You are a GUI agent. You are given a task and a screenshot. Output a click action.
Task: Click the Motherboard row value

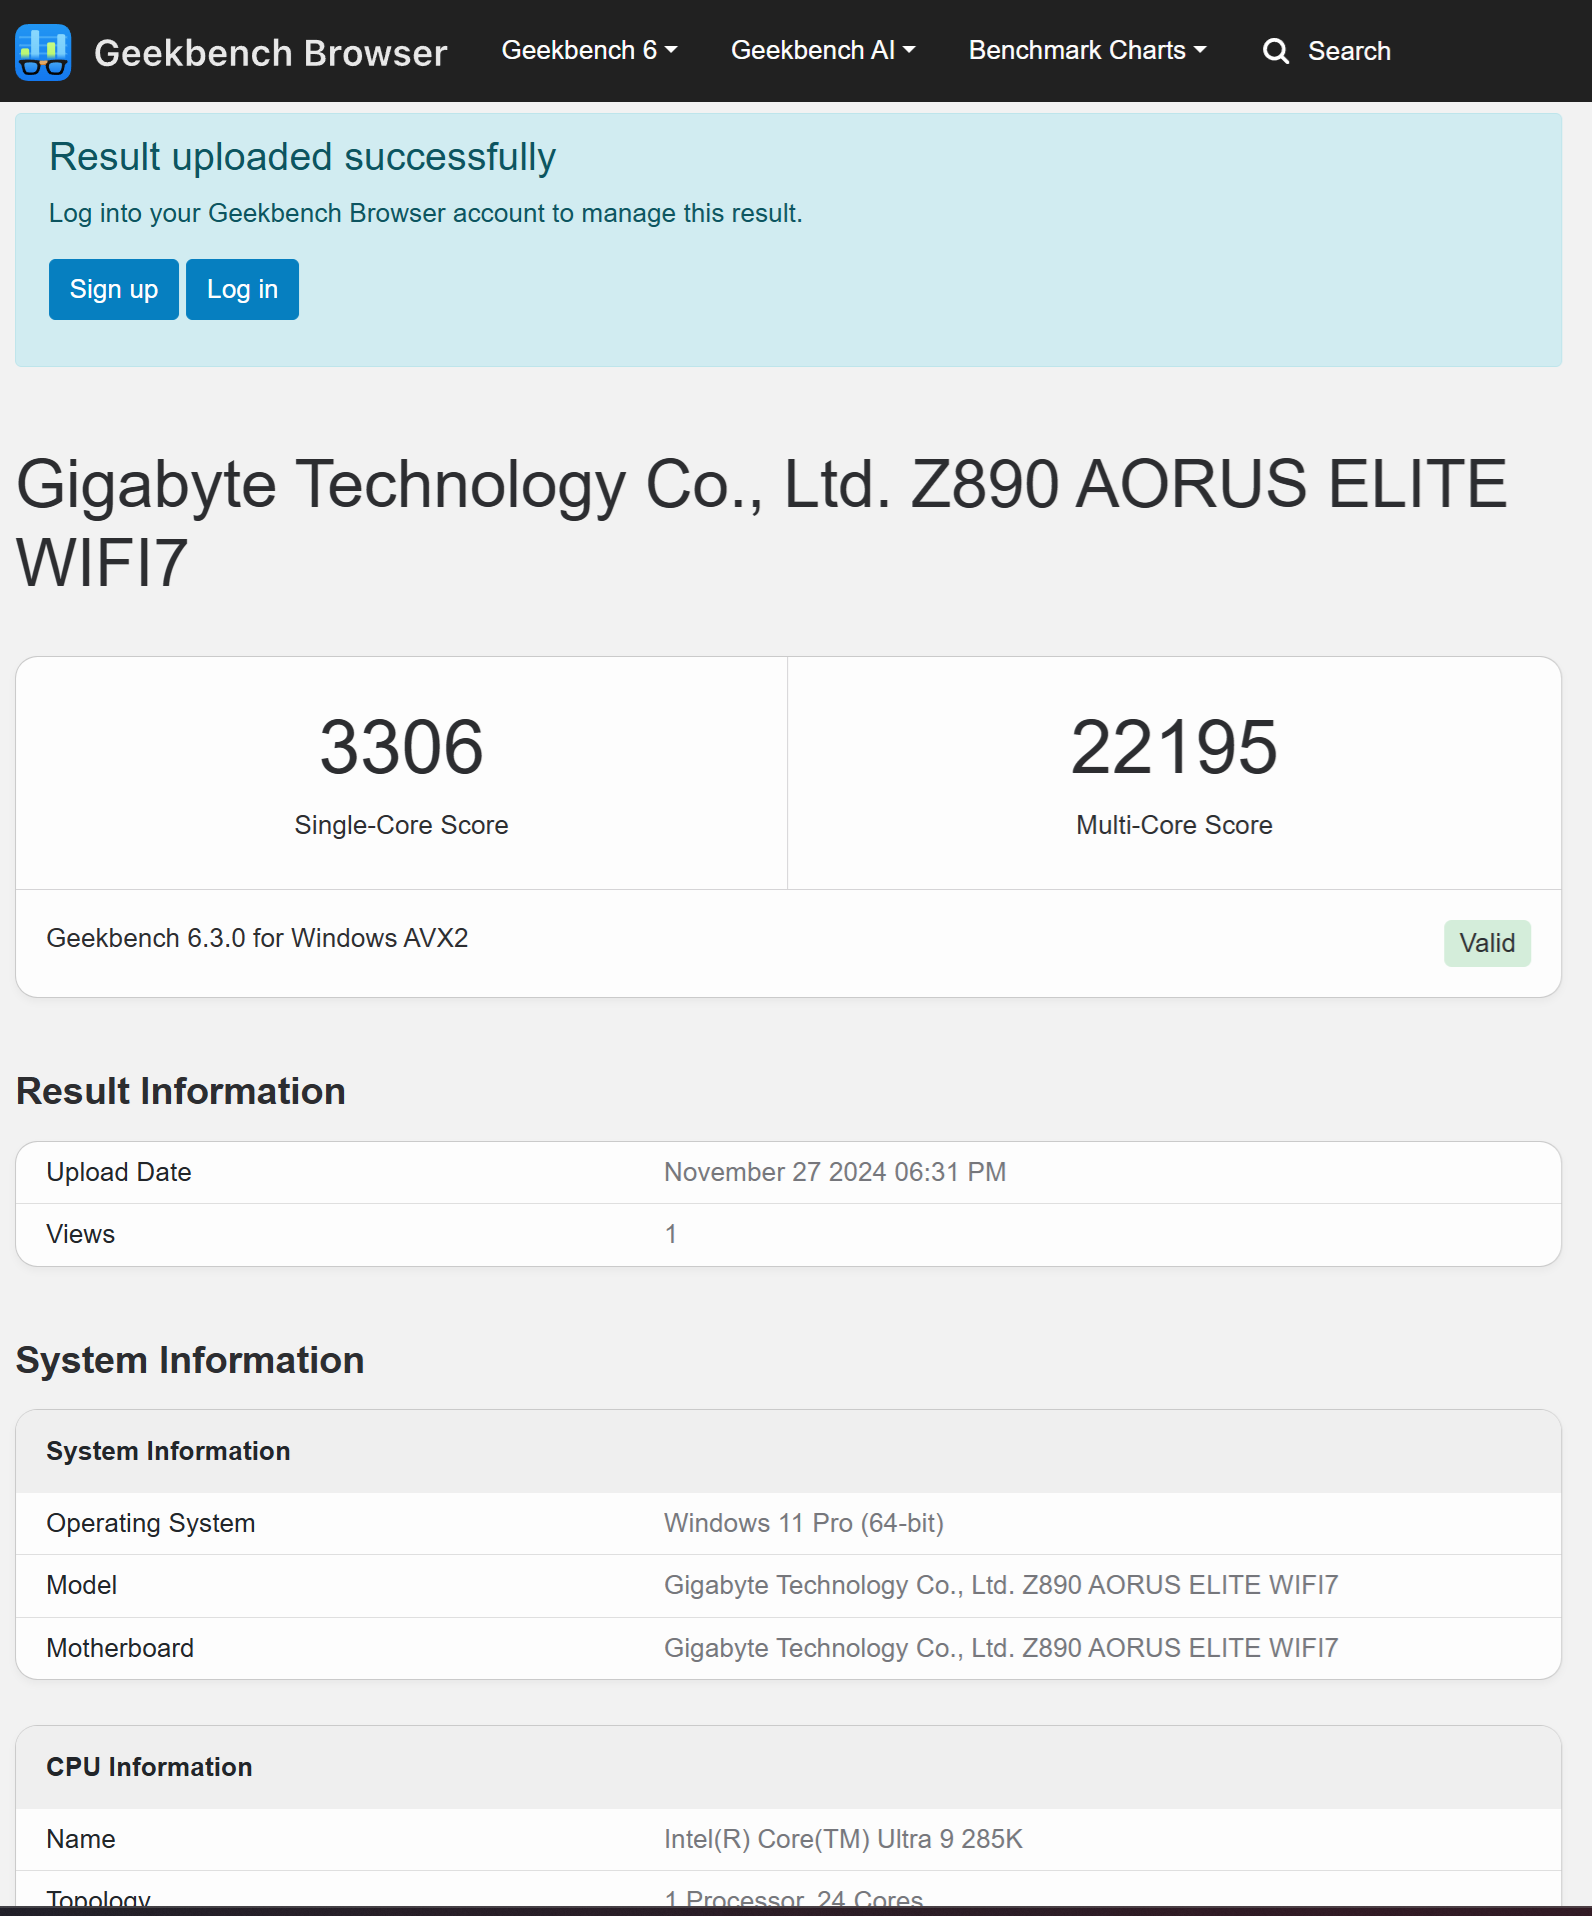click(x=1001, y=1648)
